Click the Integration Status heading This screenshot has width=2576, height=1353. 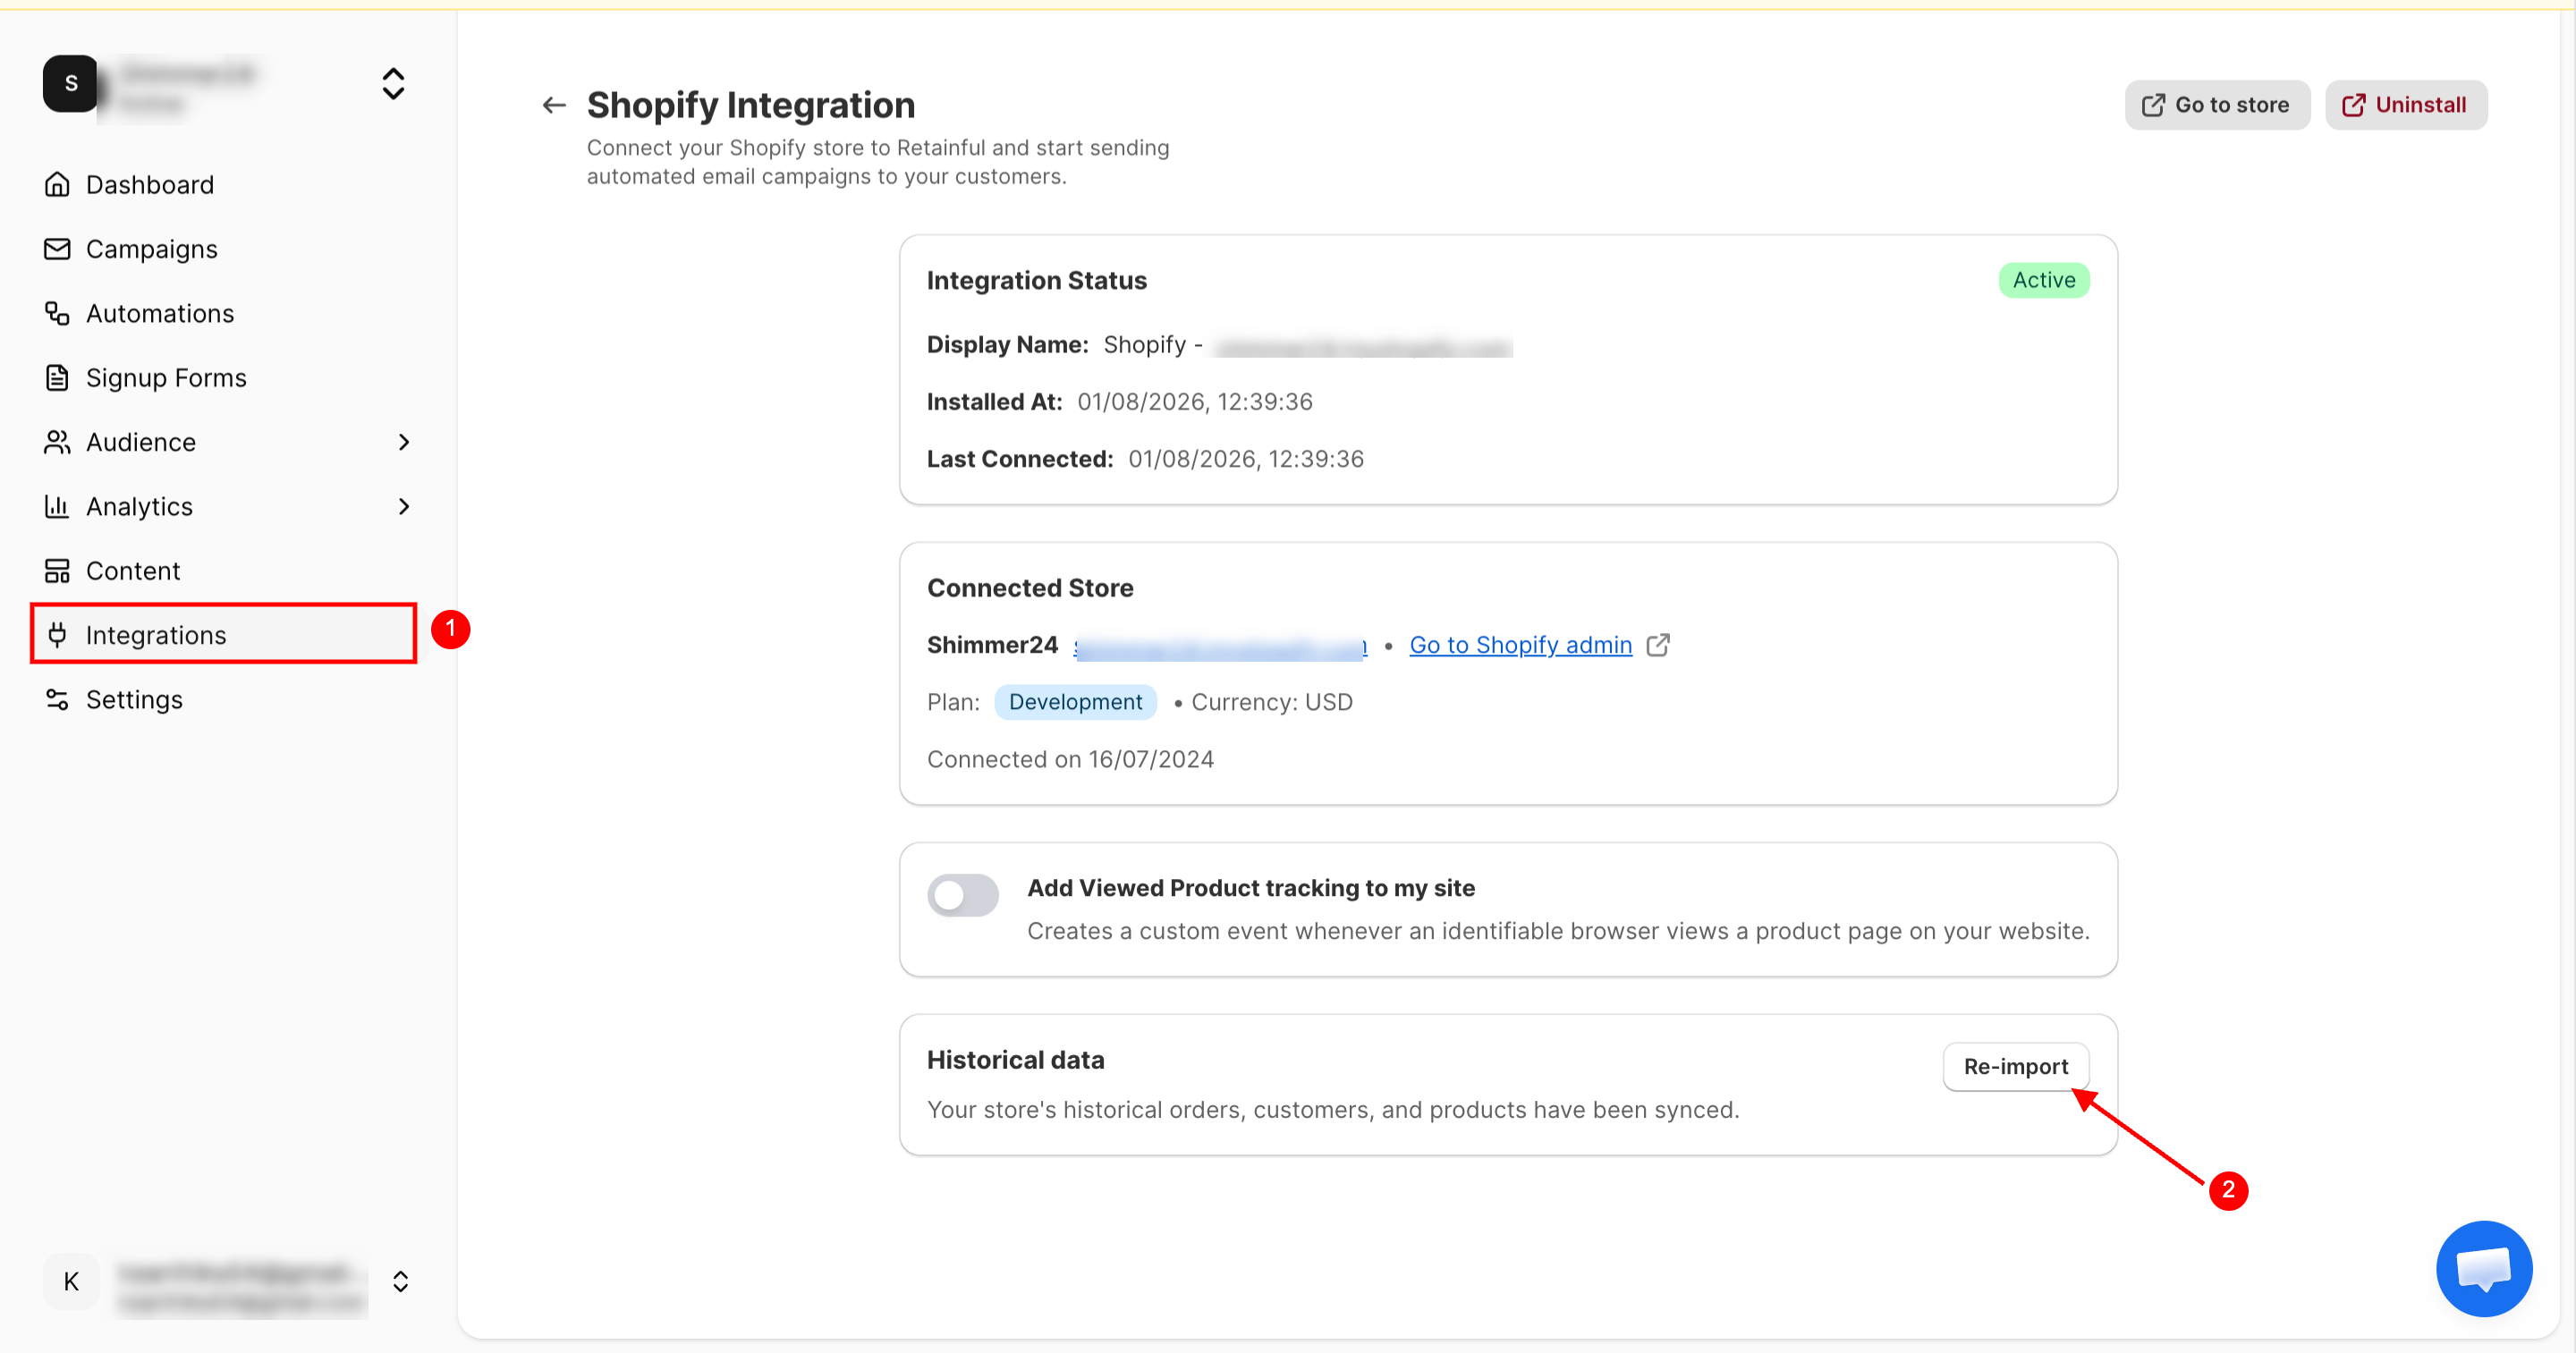coord(1036,281)
